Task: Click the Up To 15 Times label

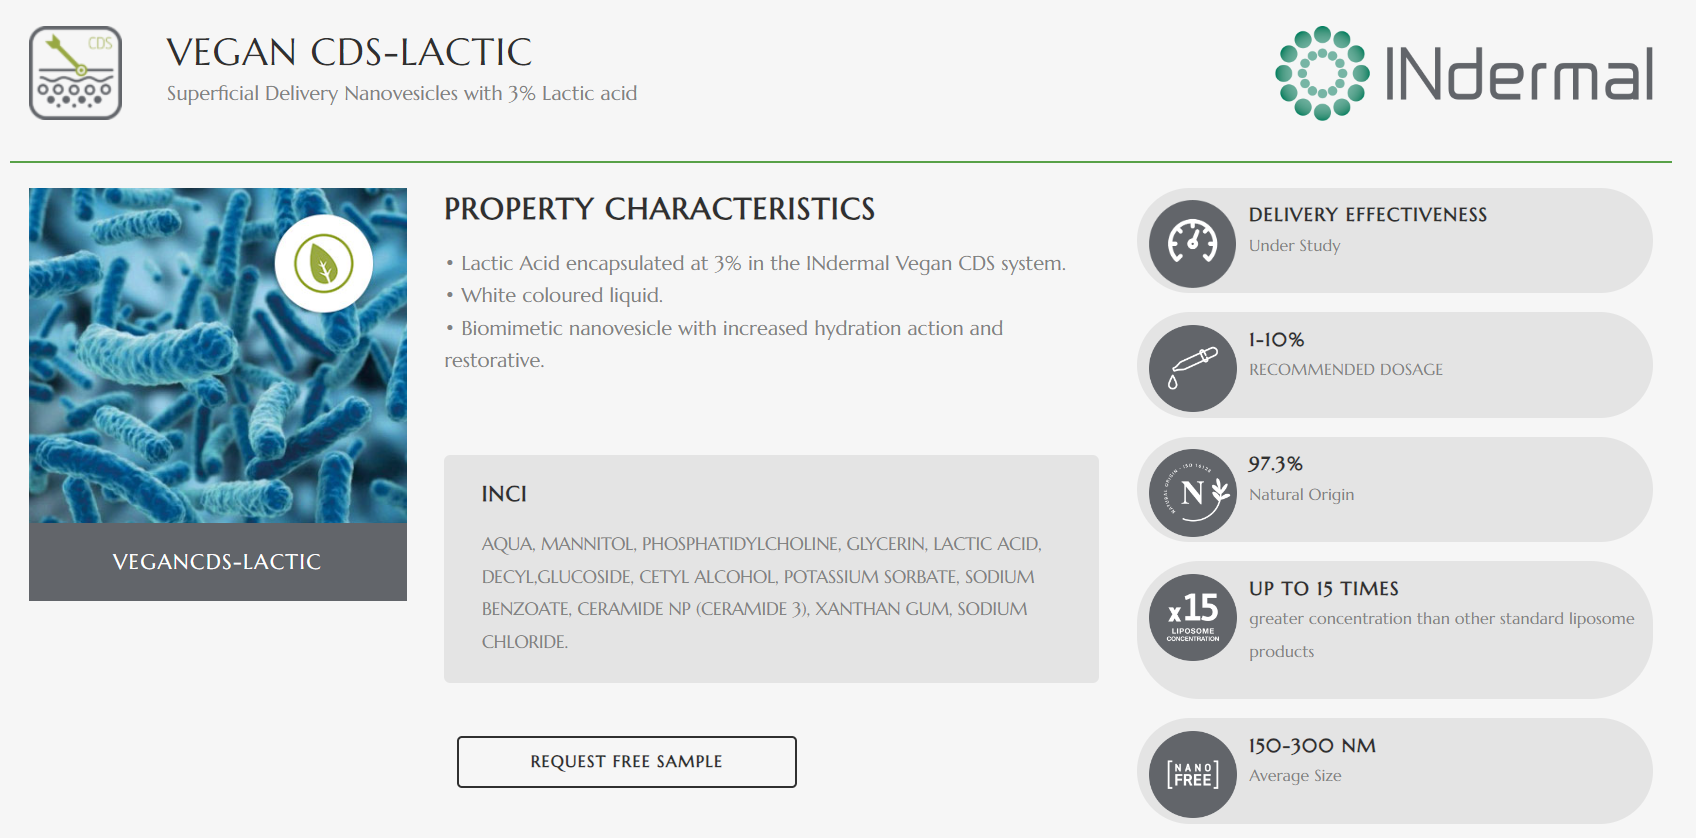Action: [x=1323, y=589]
